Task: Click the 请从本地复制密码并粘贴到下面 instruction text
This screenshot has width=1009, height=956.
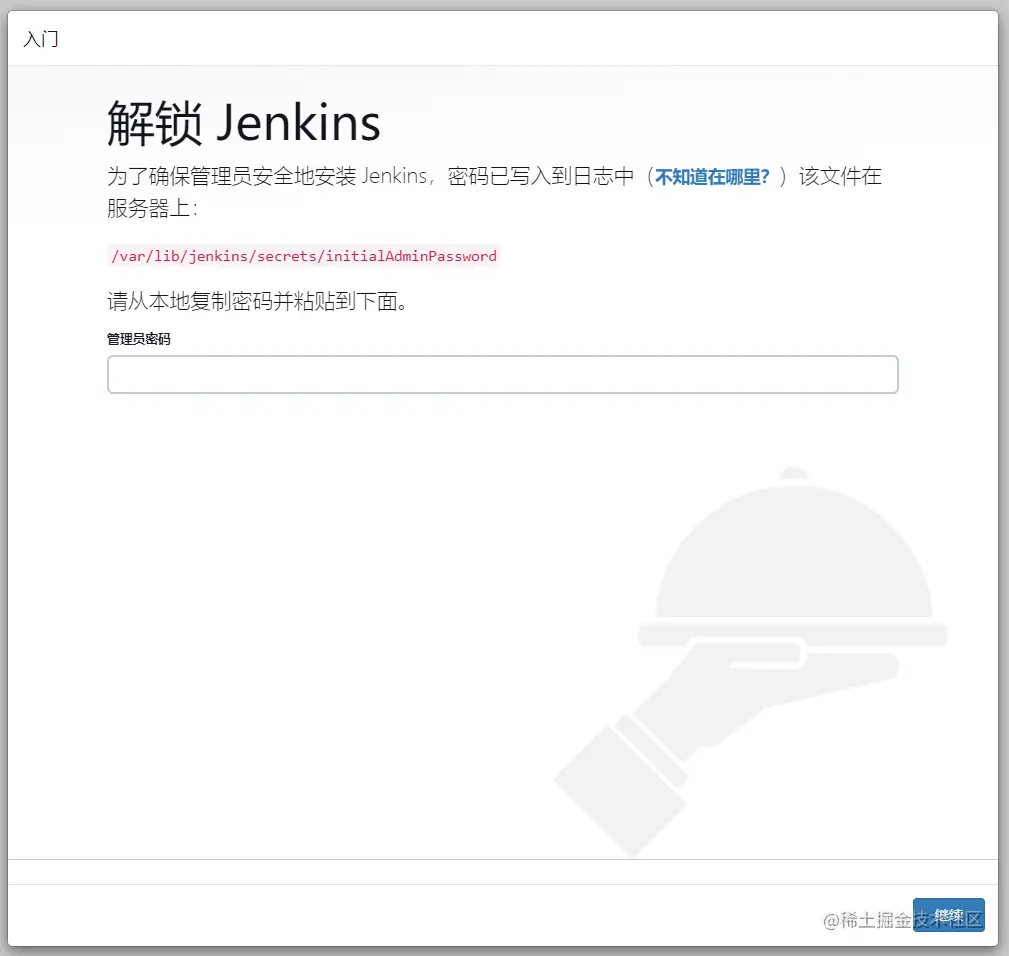Action: click(x=257, y=301)
